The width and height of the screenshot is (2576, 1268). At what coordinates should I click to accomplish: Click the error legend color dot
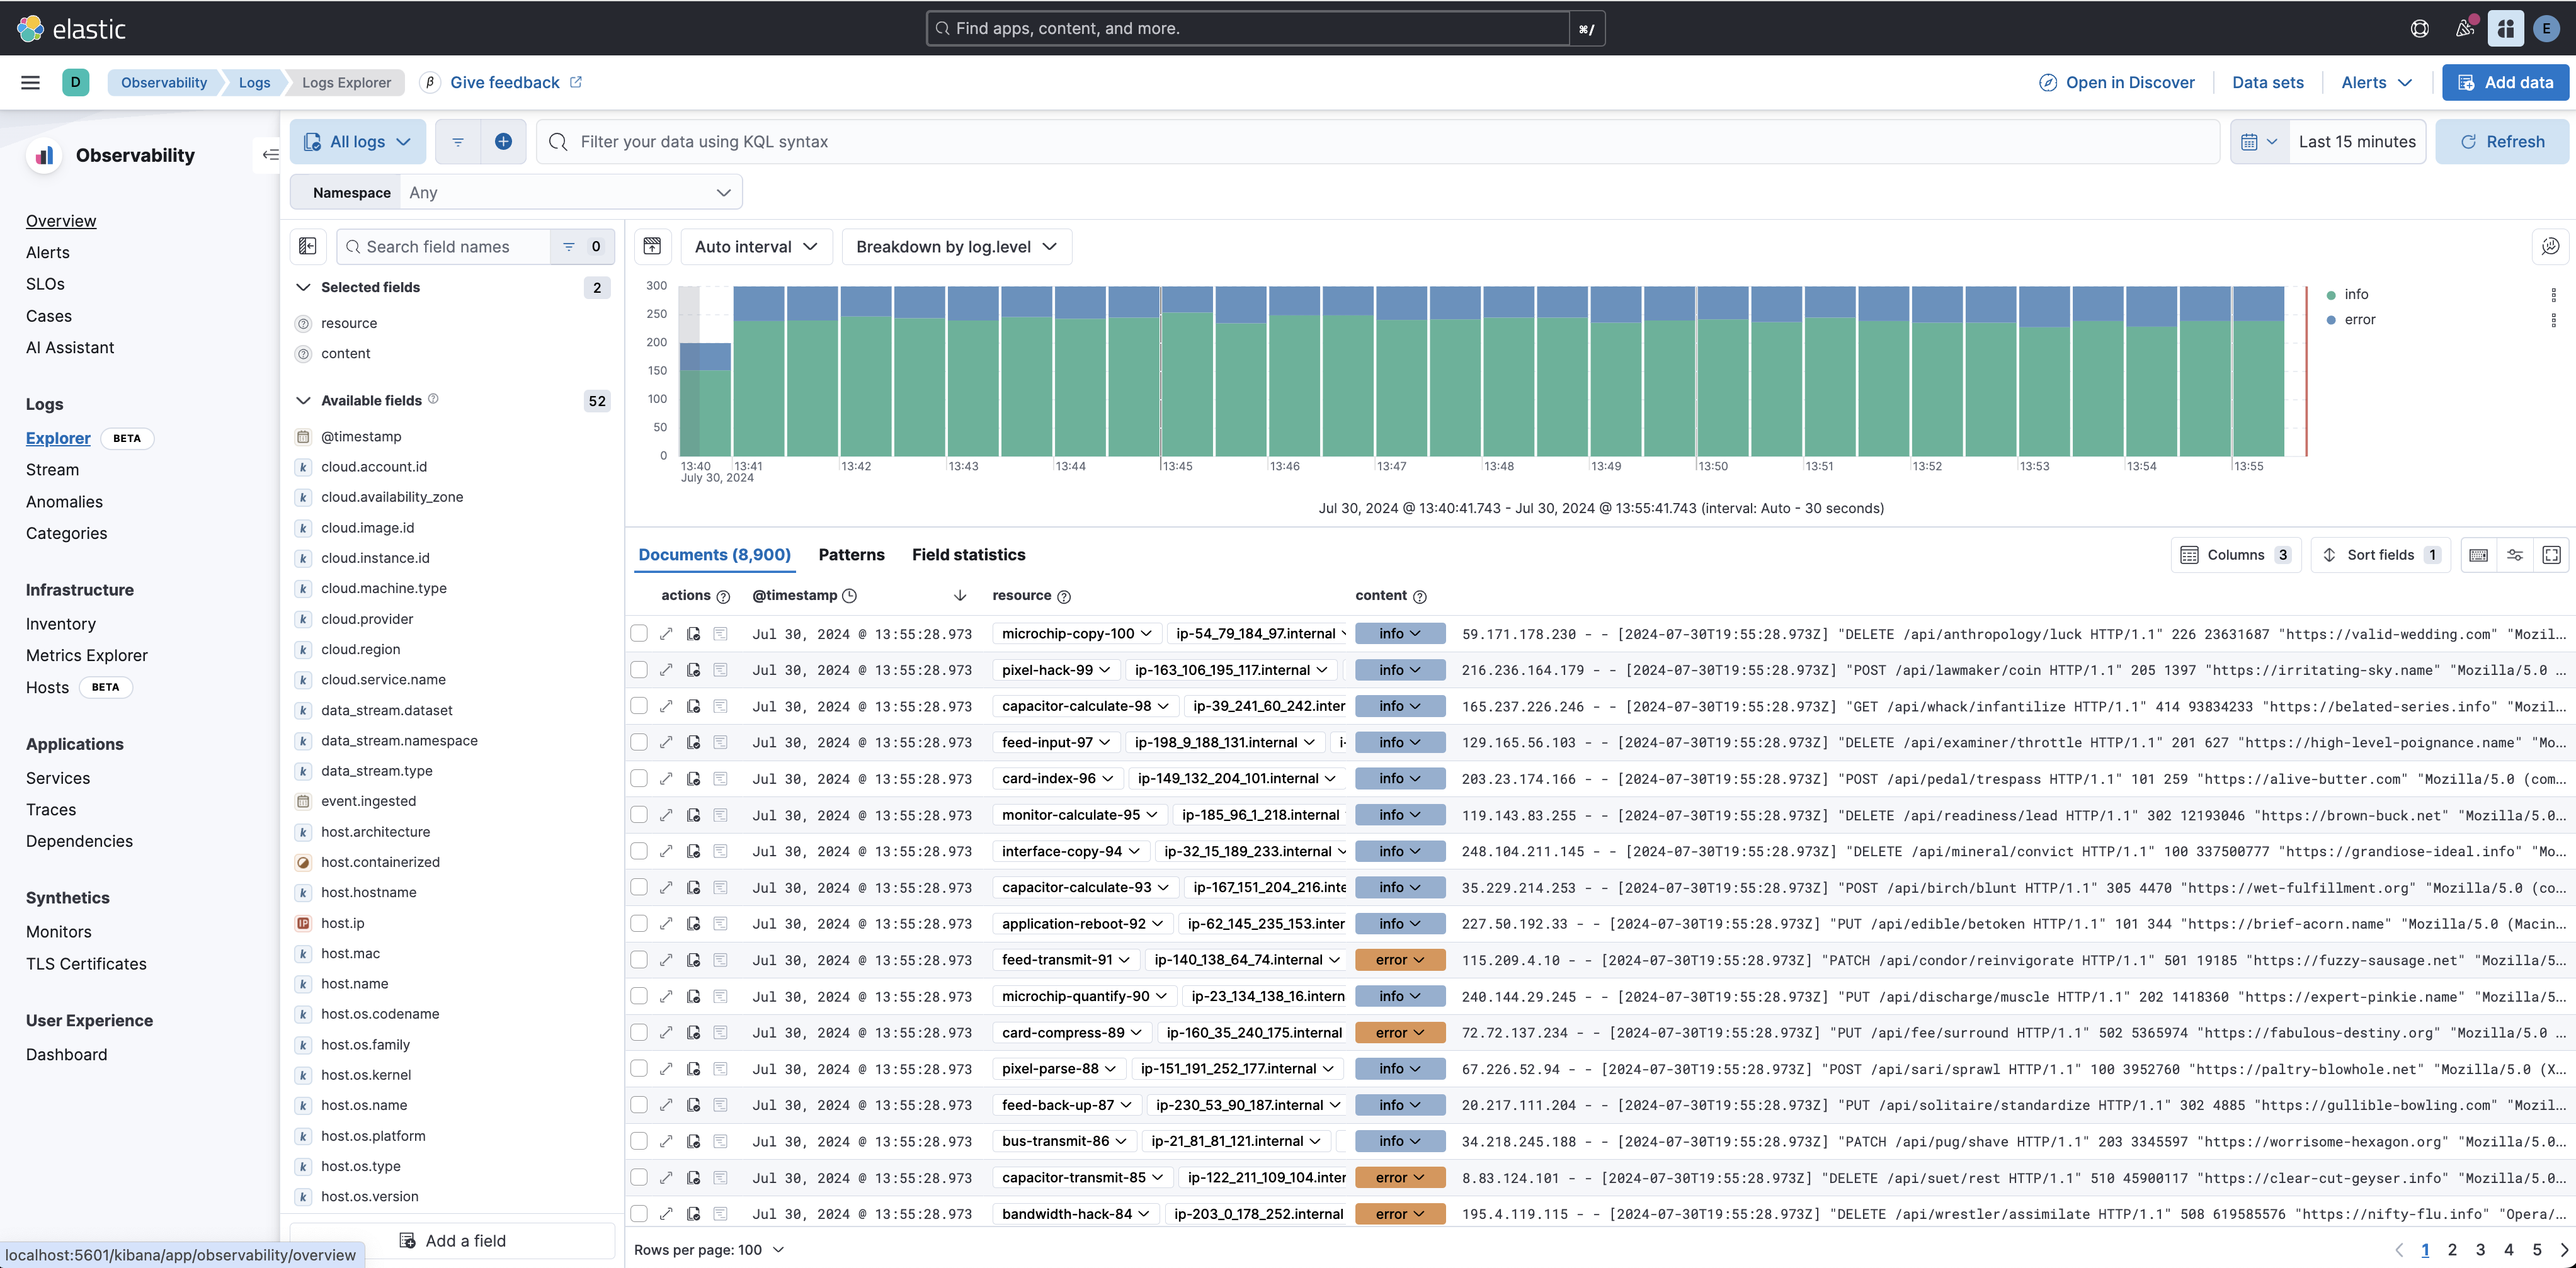click(x=2331, y=320)
